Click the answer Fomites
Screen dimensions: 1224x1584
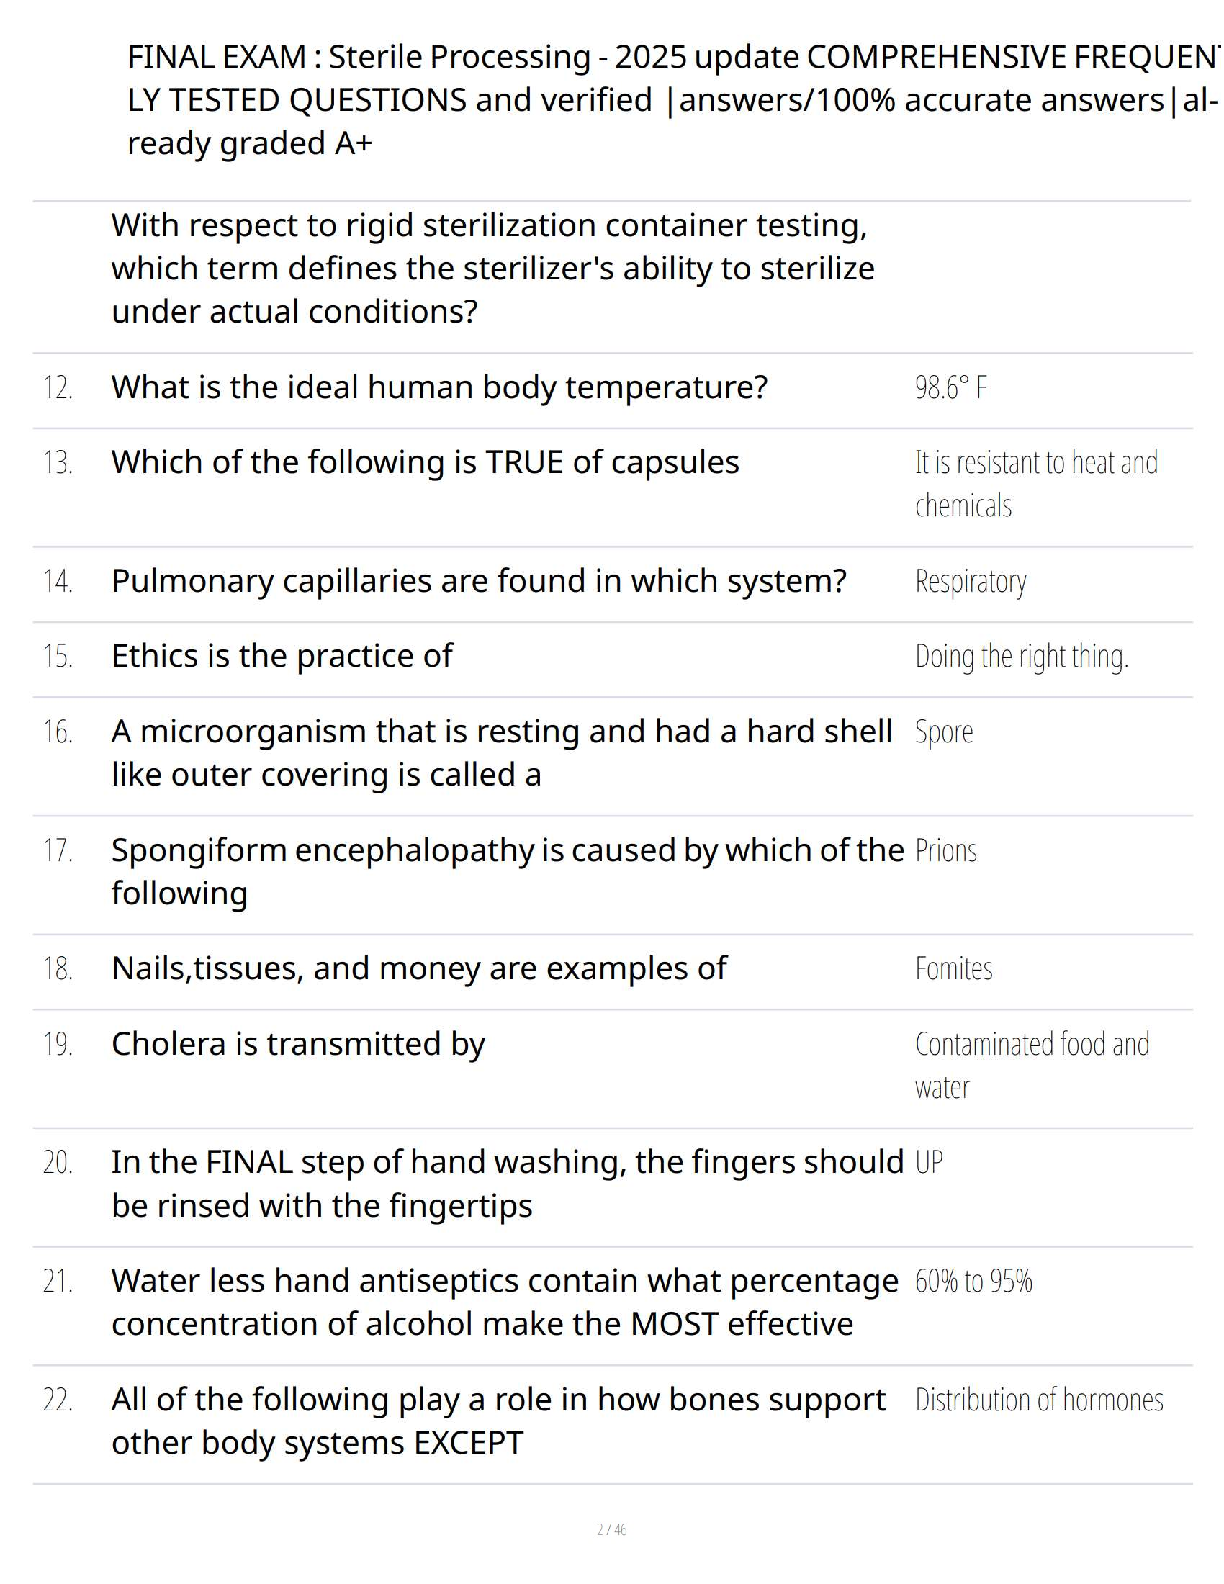click(953, 969)
